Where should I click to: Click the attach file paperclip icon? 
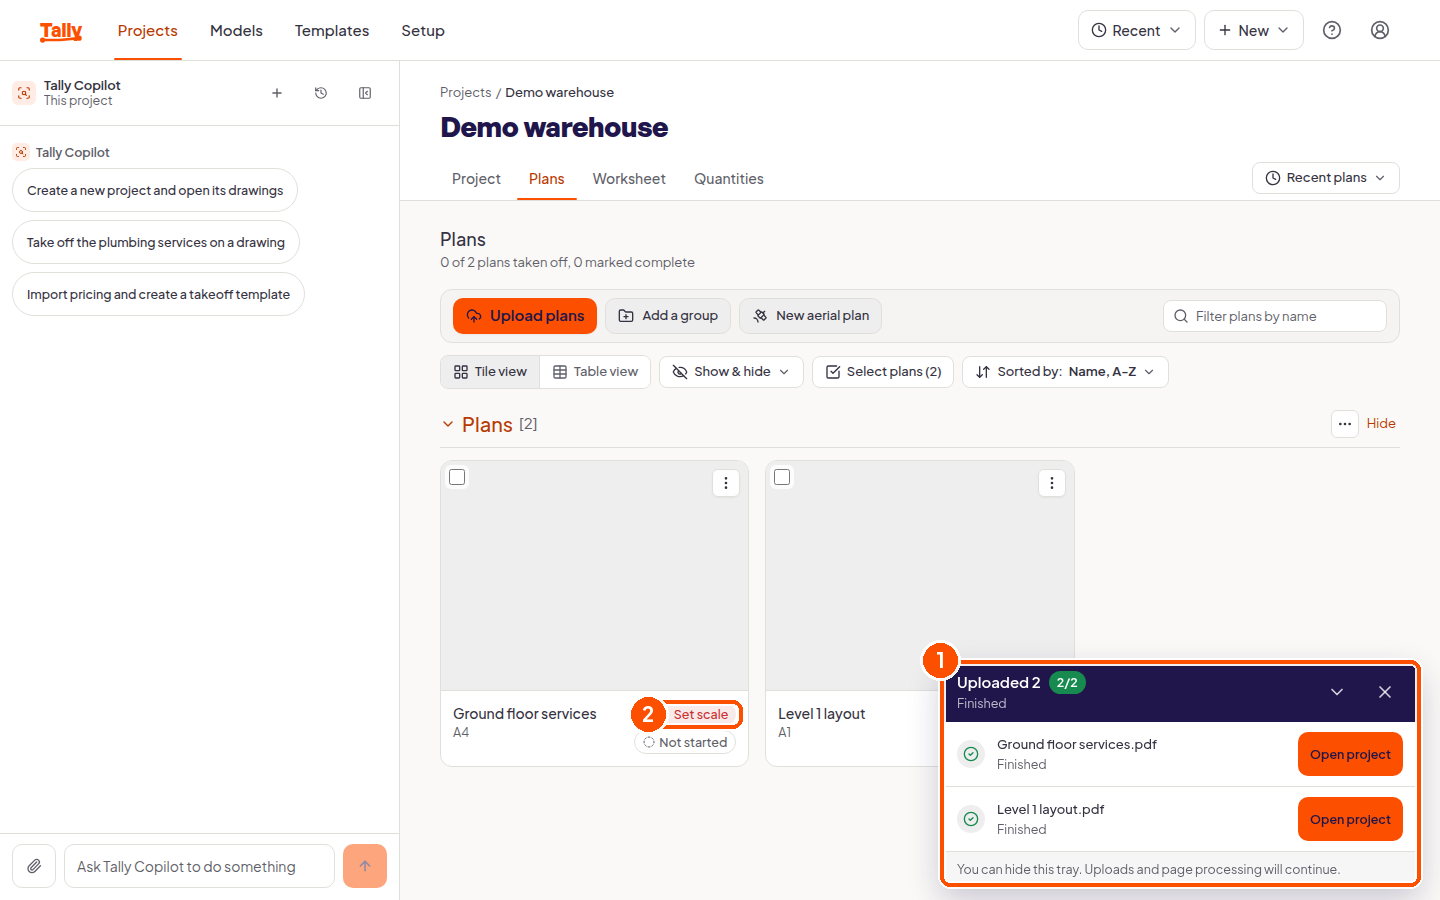coord(34,866)
